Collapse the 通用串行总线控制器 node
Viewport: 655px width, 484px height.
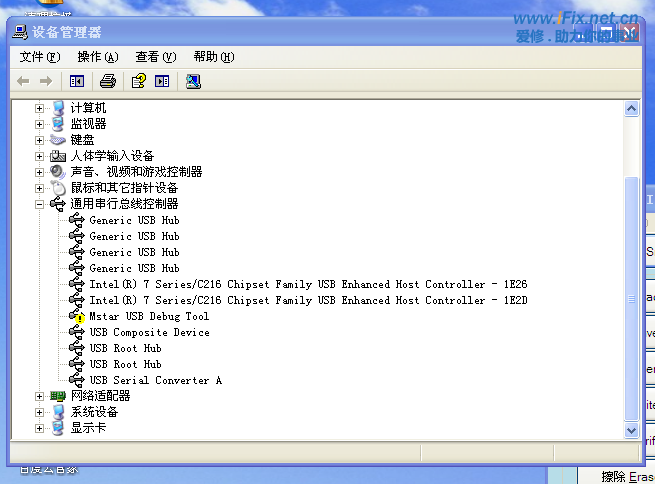click(39, 205)
